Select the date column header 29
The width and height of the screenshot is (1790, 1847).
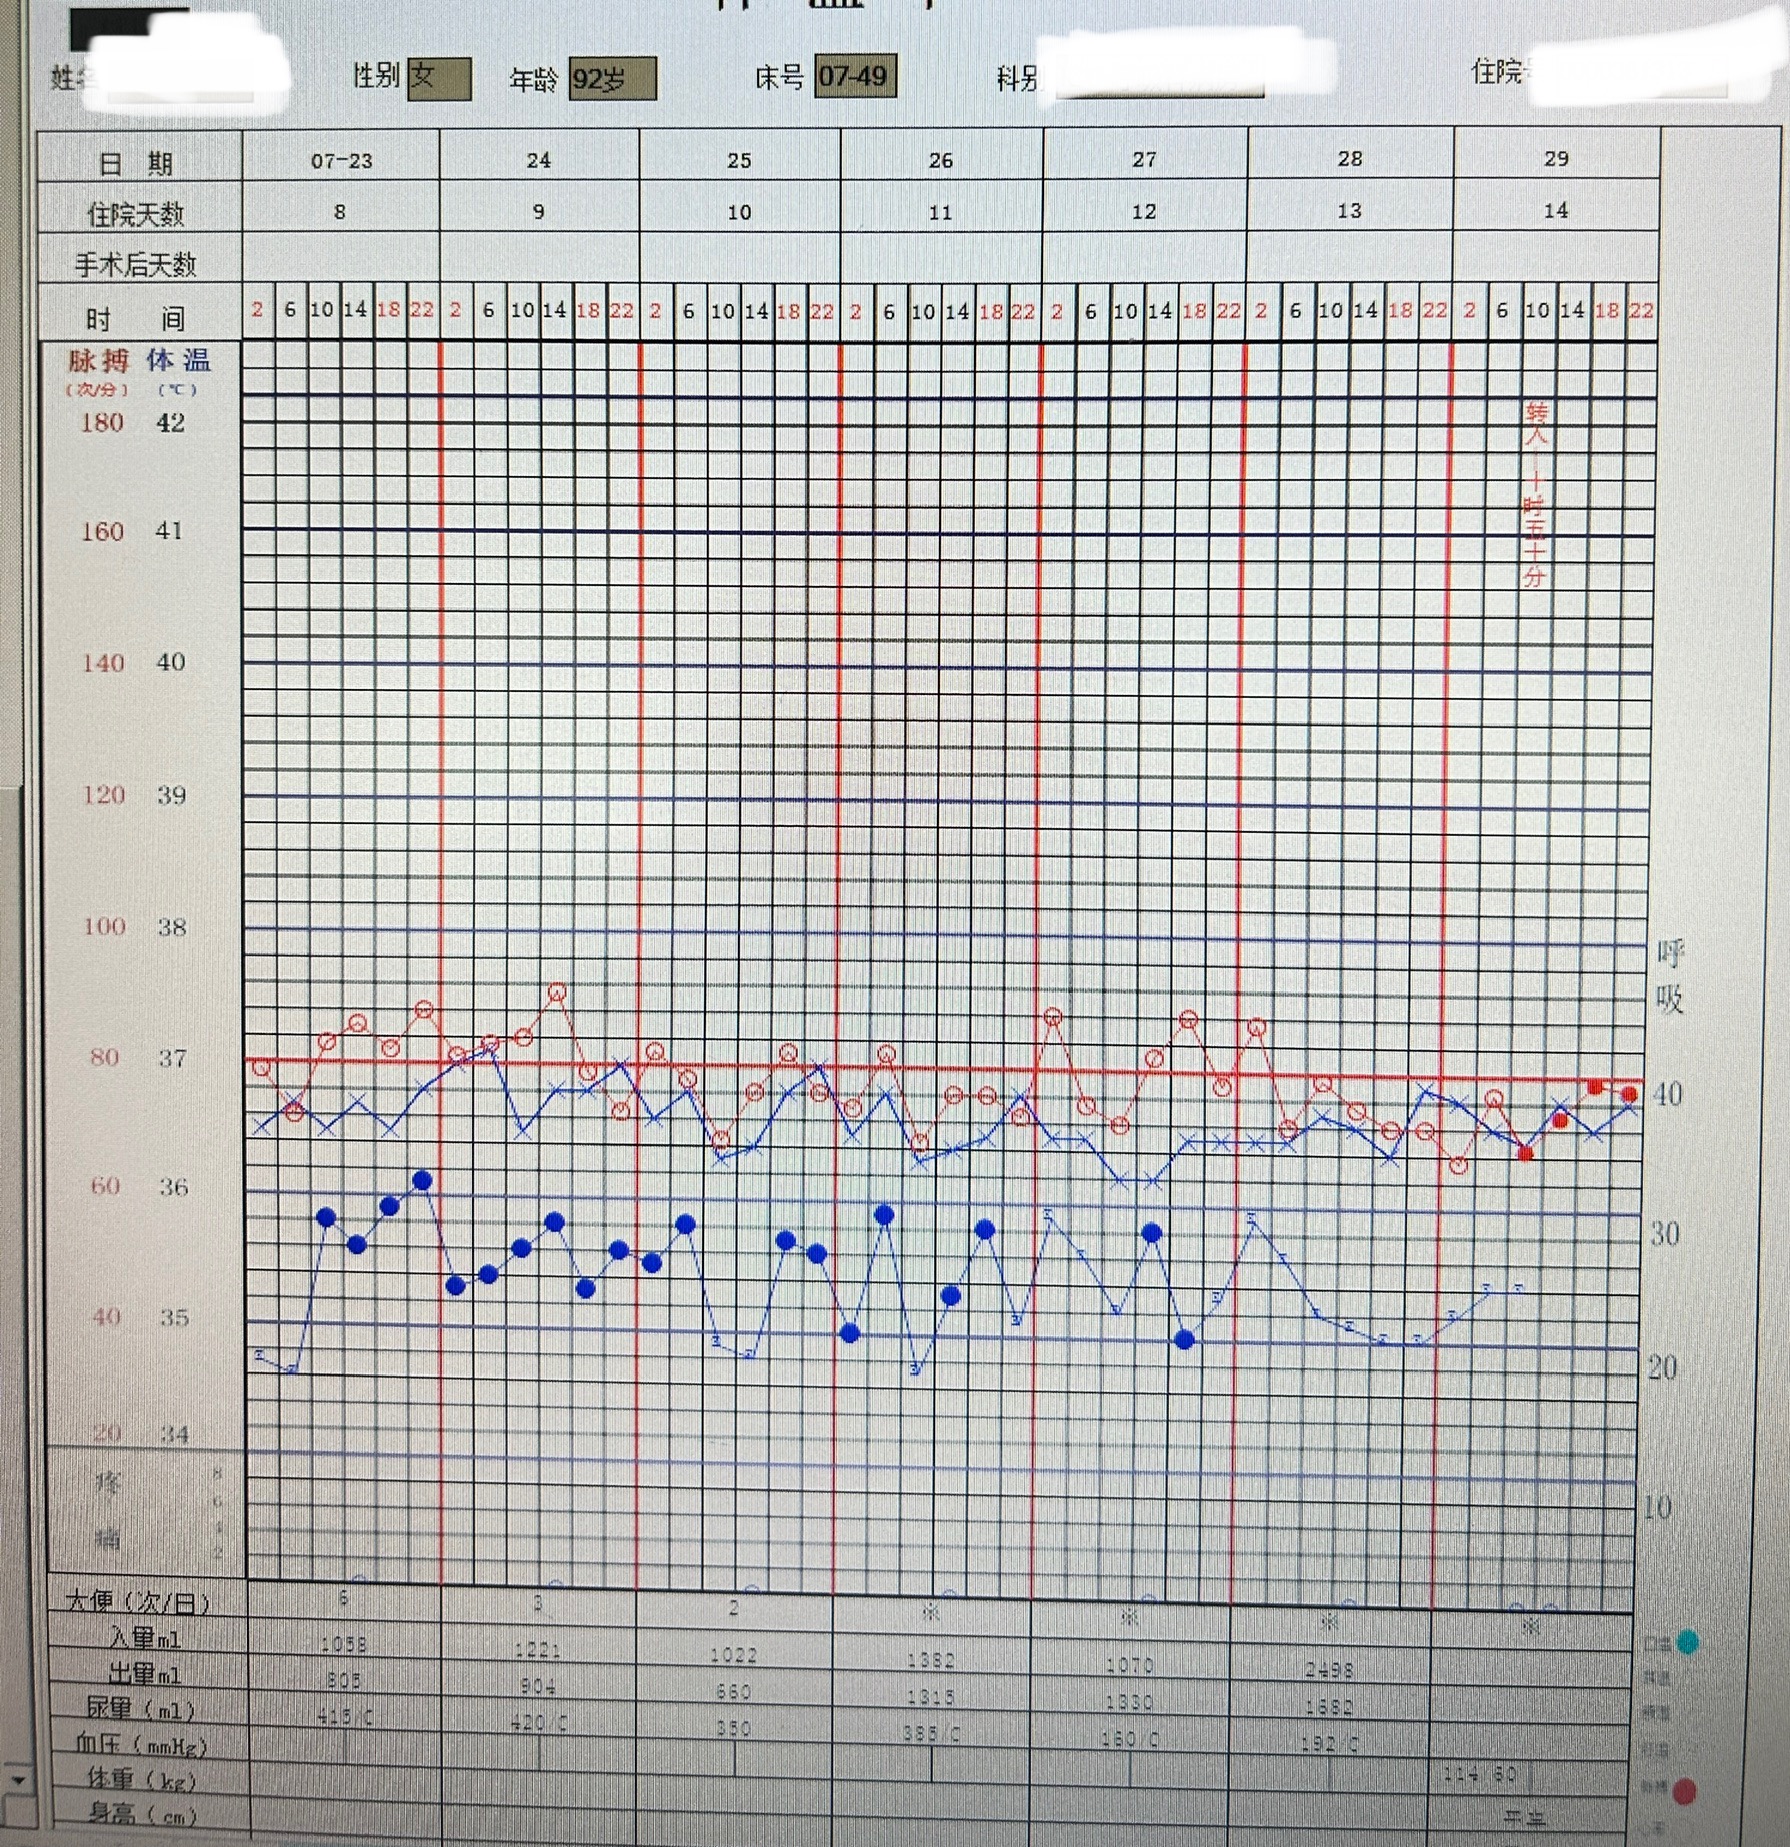click(x=1556, y=159)
